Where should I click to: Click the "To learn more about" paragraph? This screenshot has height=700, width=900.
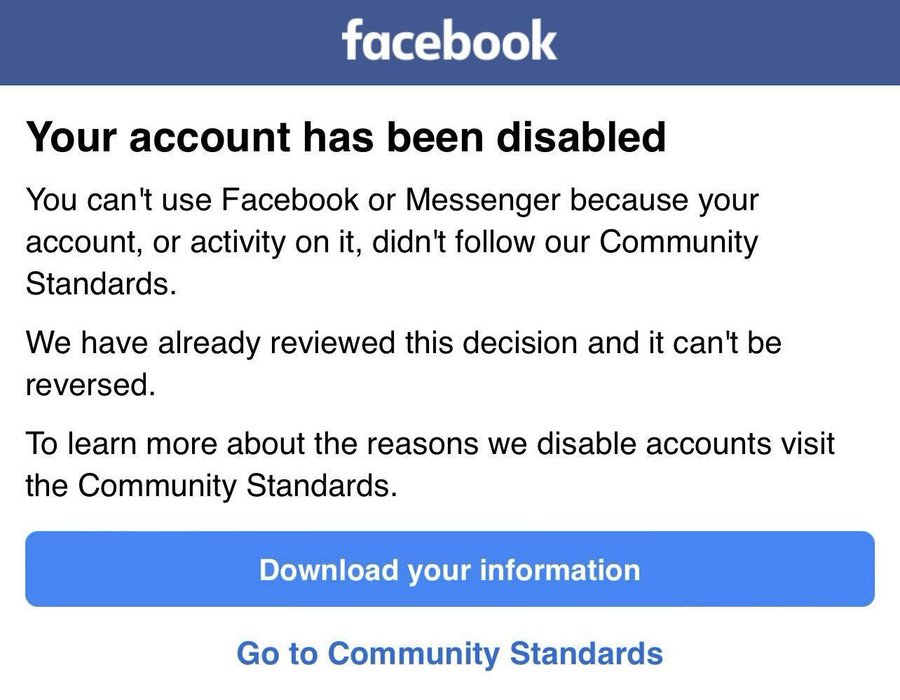(x=430, y=464)
